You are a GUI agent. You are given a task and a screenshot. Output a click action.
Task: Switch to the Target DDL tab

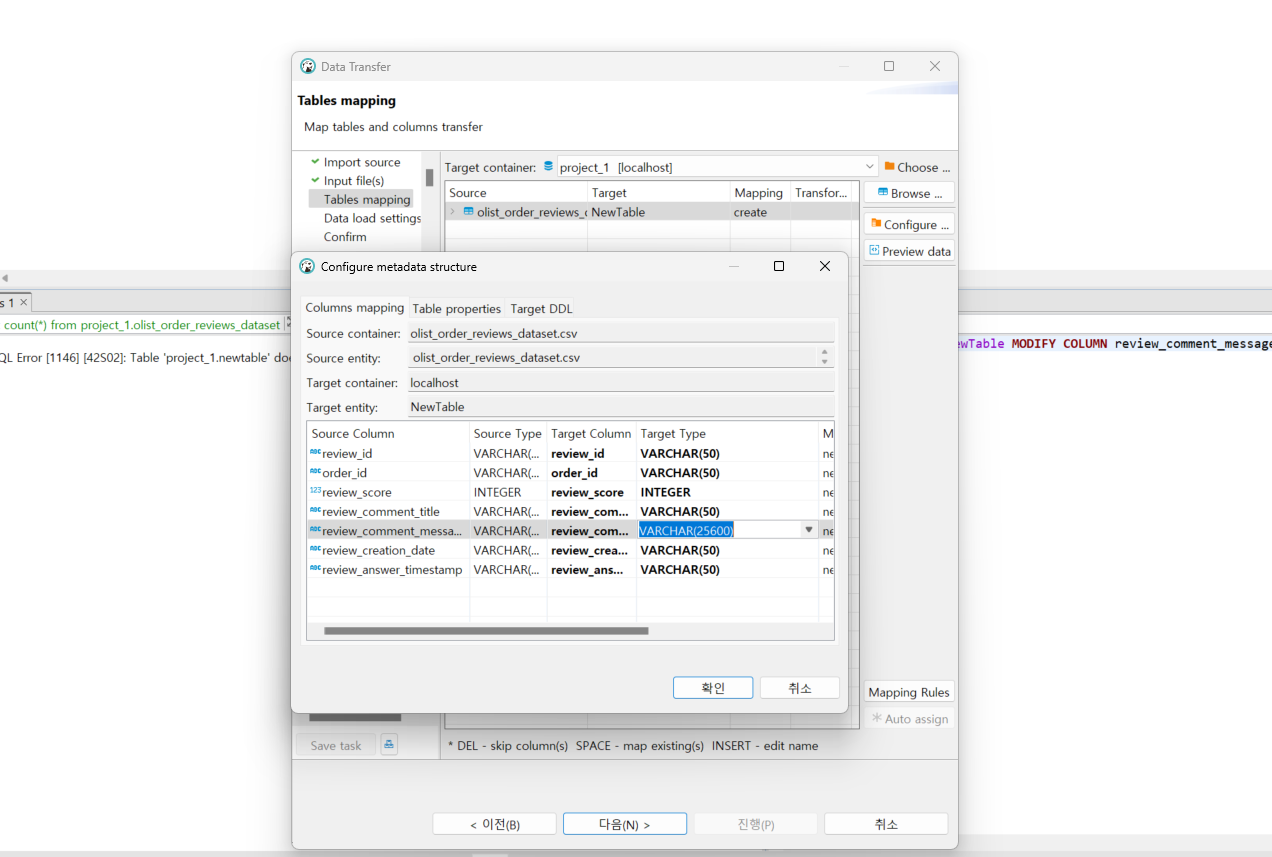point(541,308)
